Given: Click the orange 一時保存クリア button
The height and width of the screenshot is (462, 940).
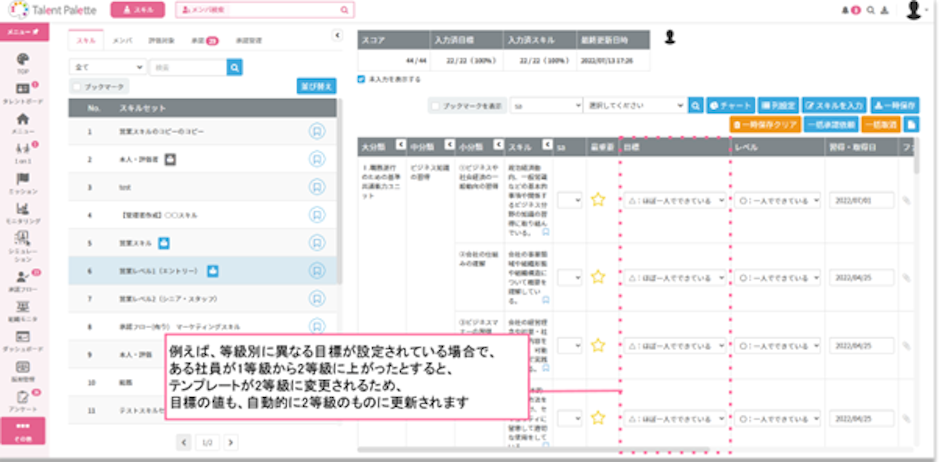Looking at the screenshot, I should (765, 124).
